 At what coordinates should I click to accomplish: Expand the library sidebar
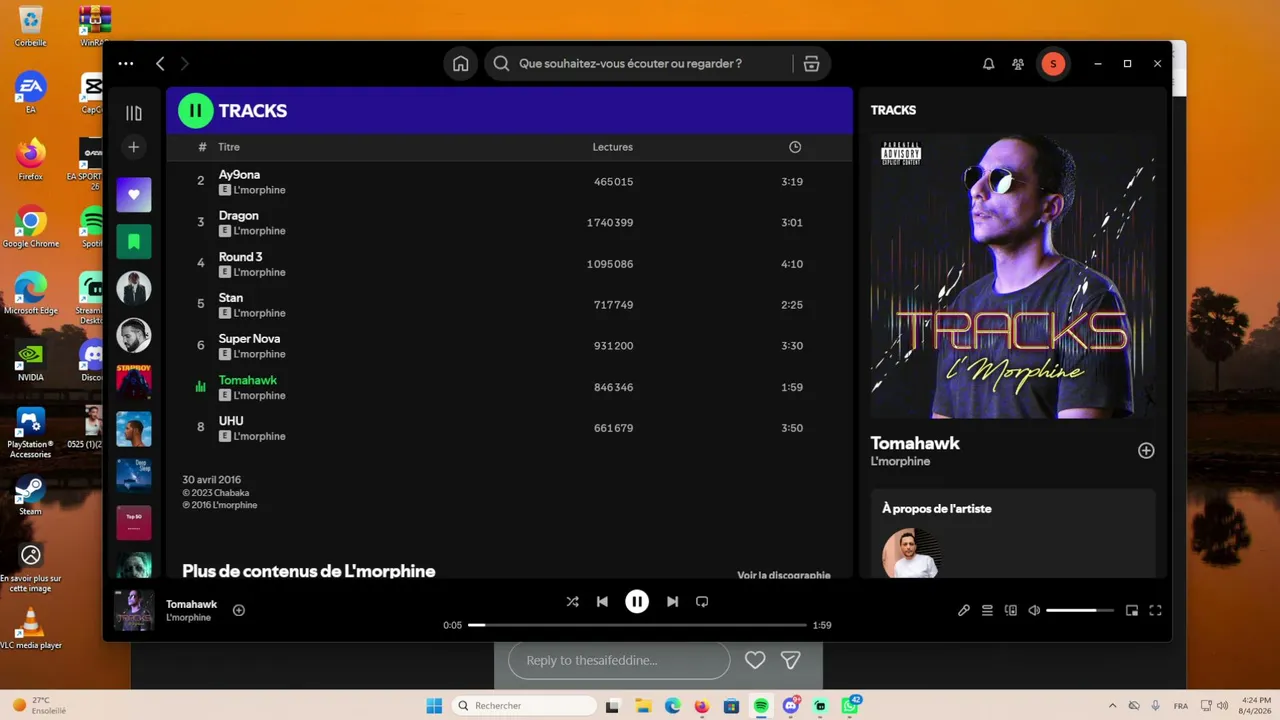pos(133,113)
